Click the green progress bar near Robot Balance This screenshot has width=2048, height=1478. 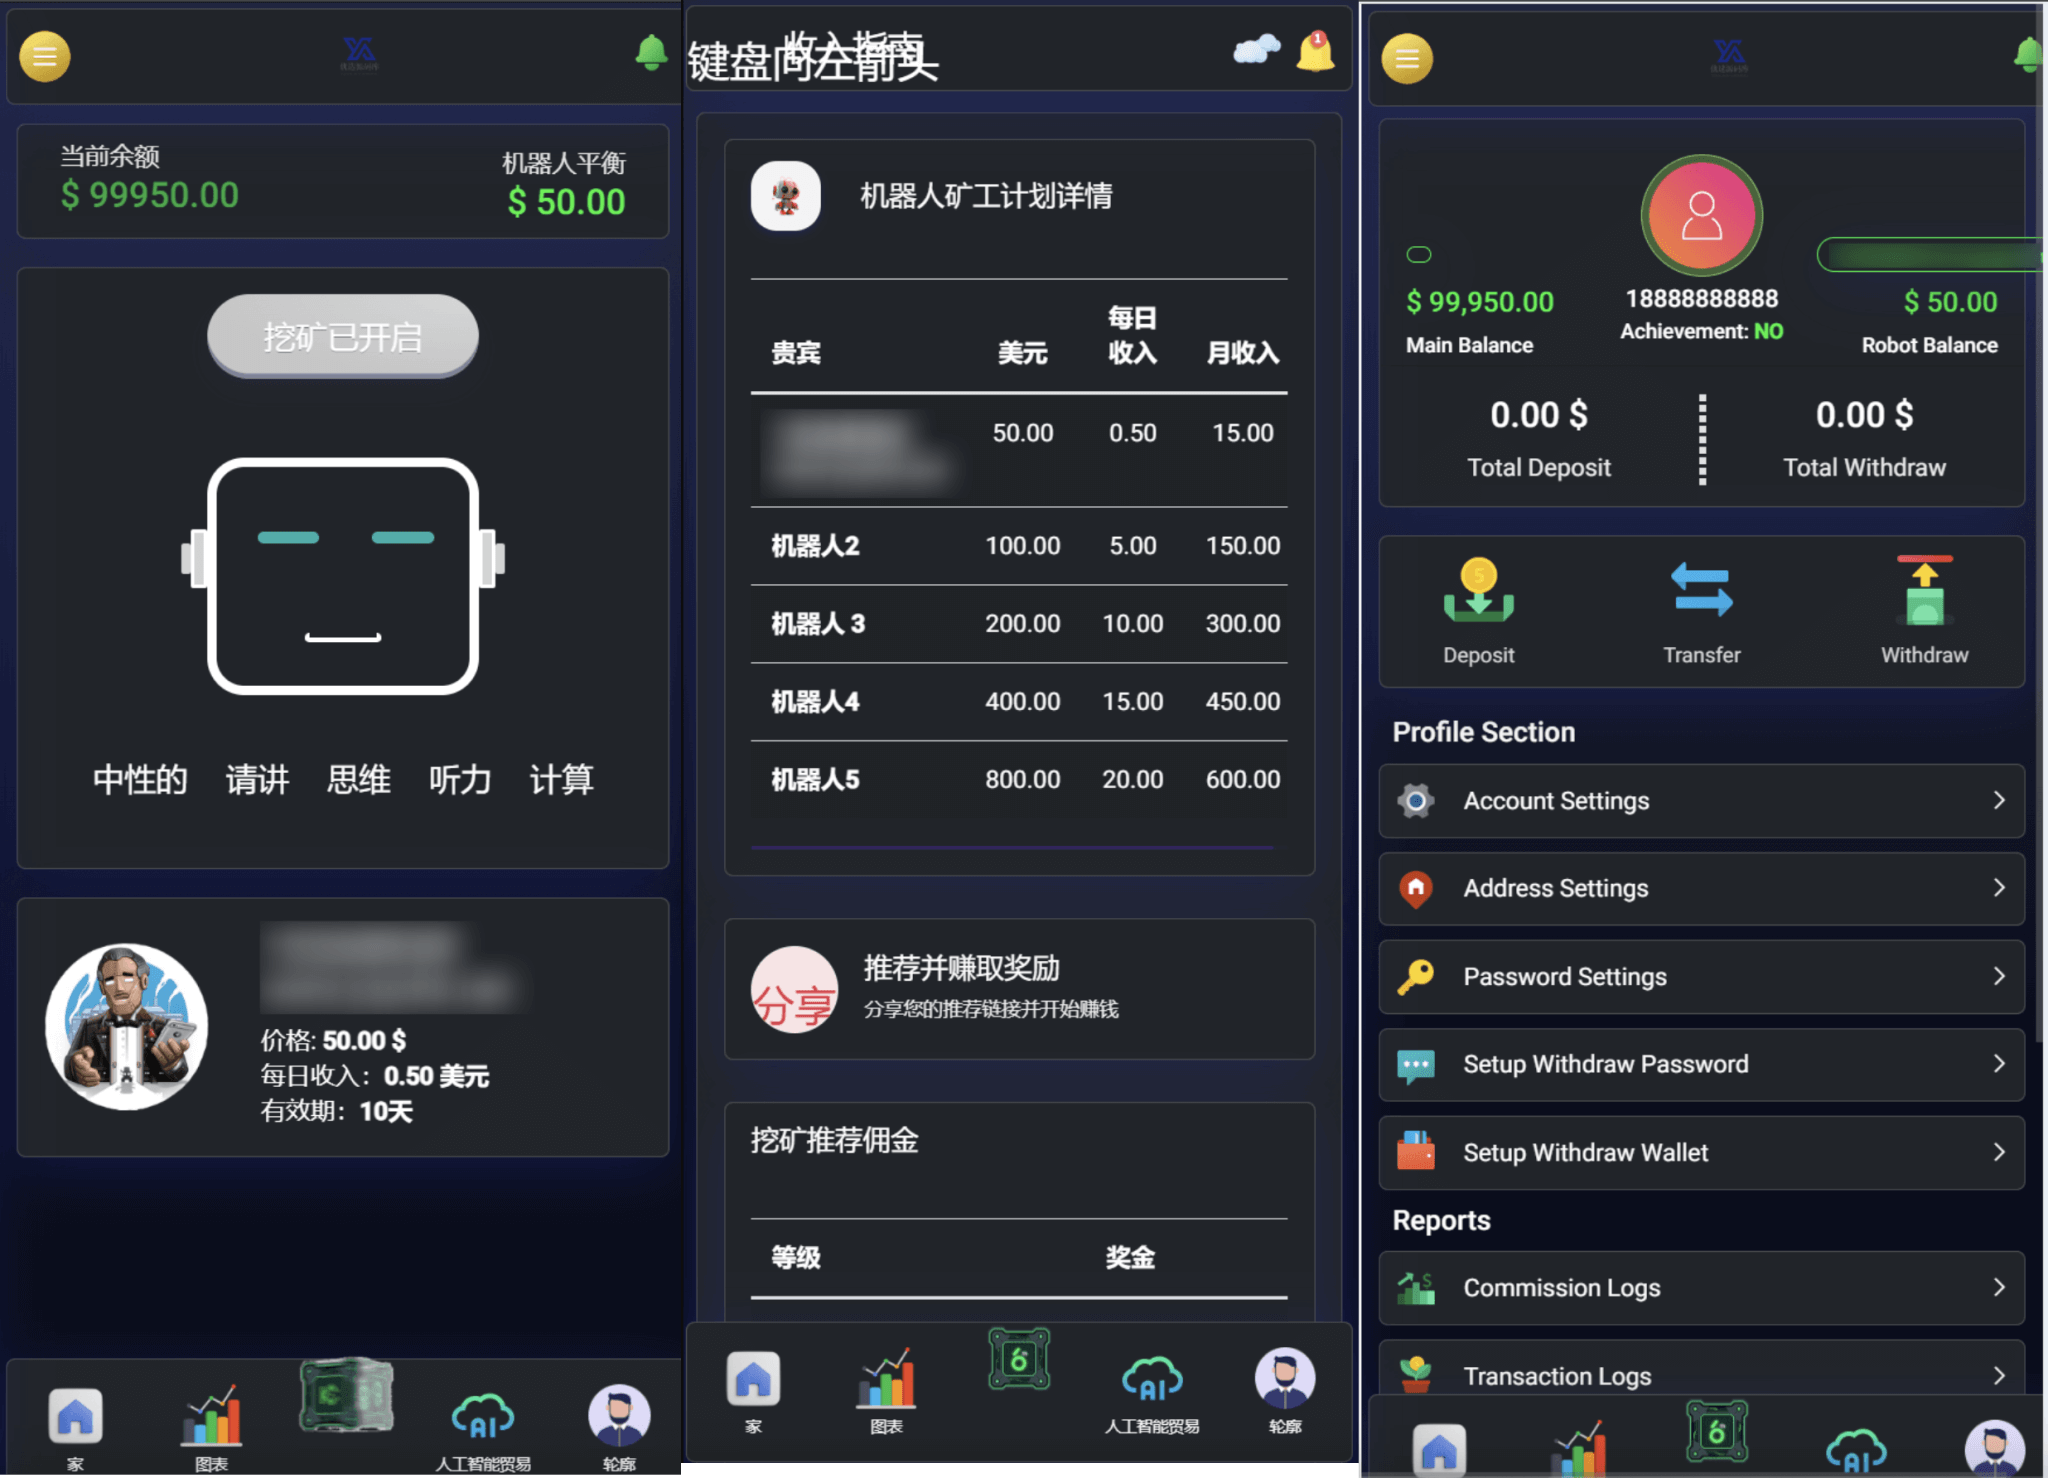(x=1930, y=255)
